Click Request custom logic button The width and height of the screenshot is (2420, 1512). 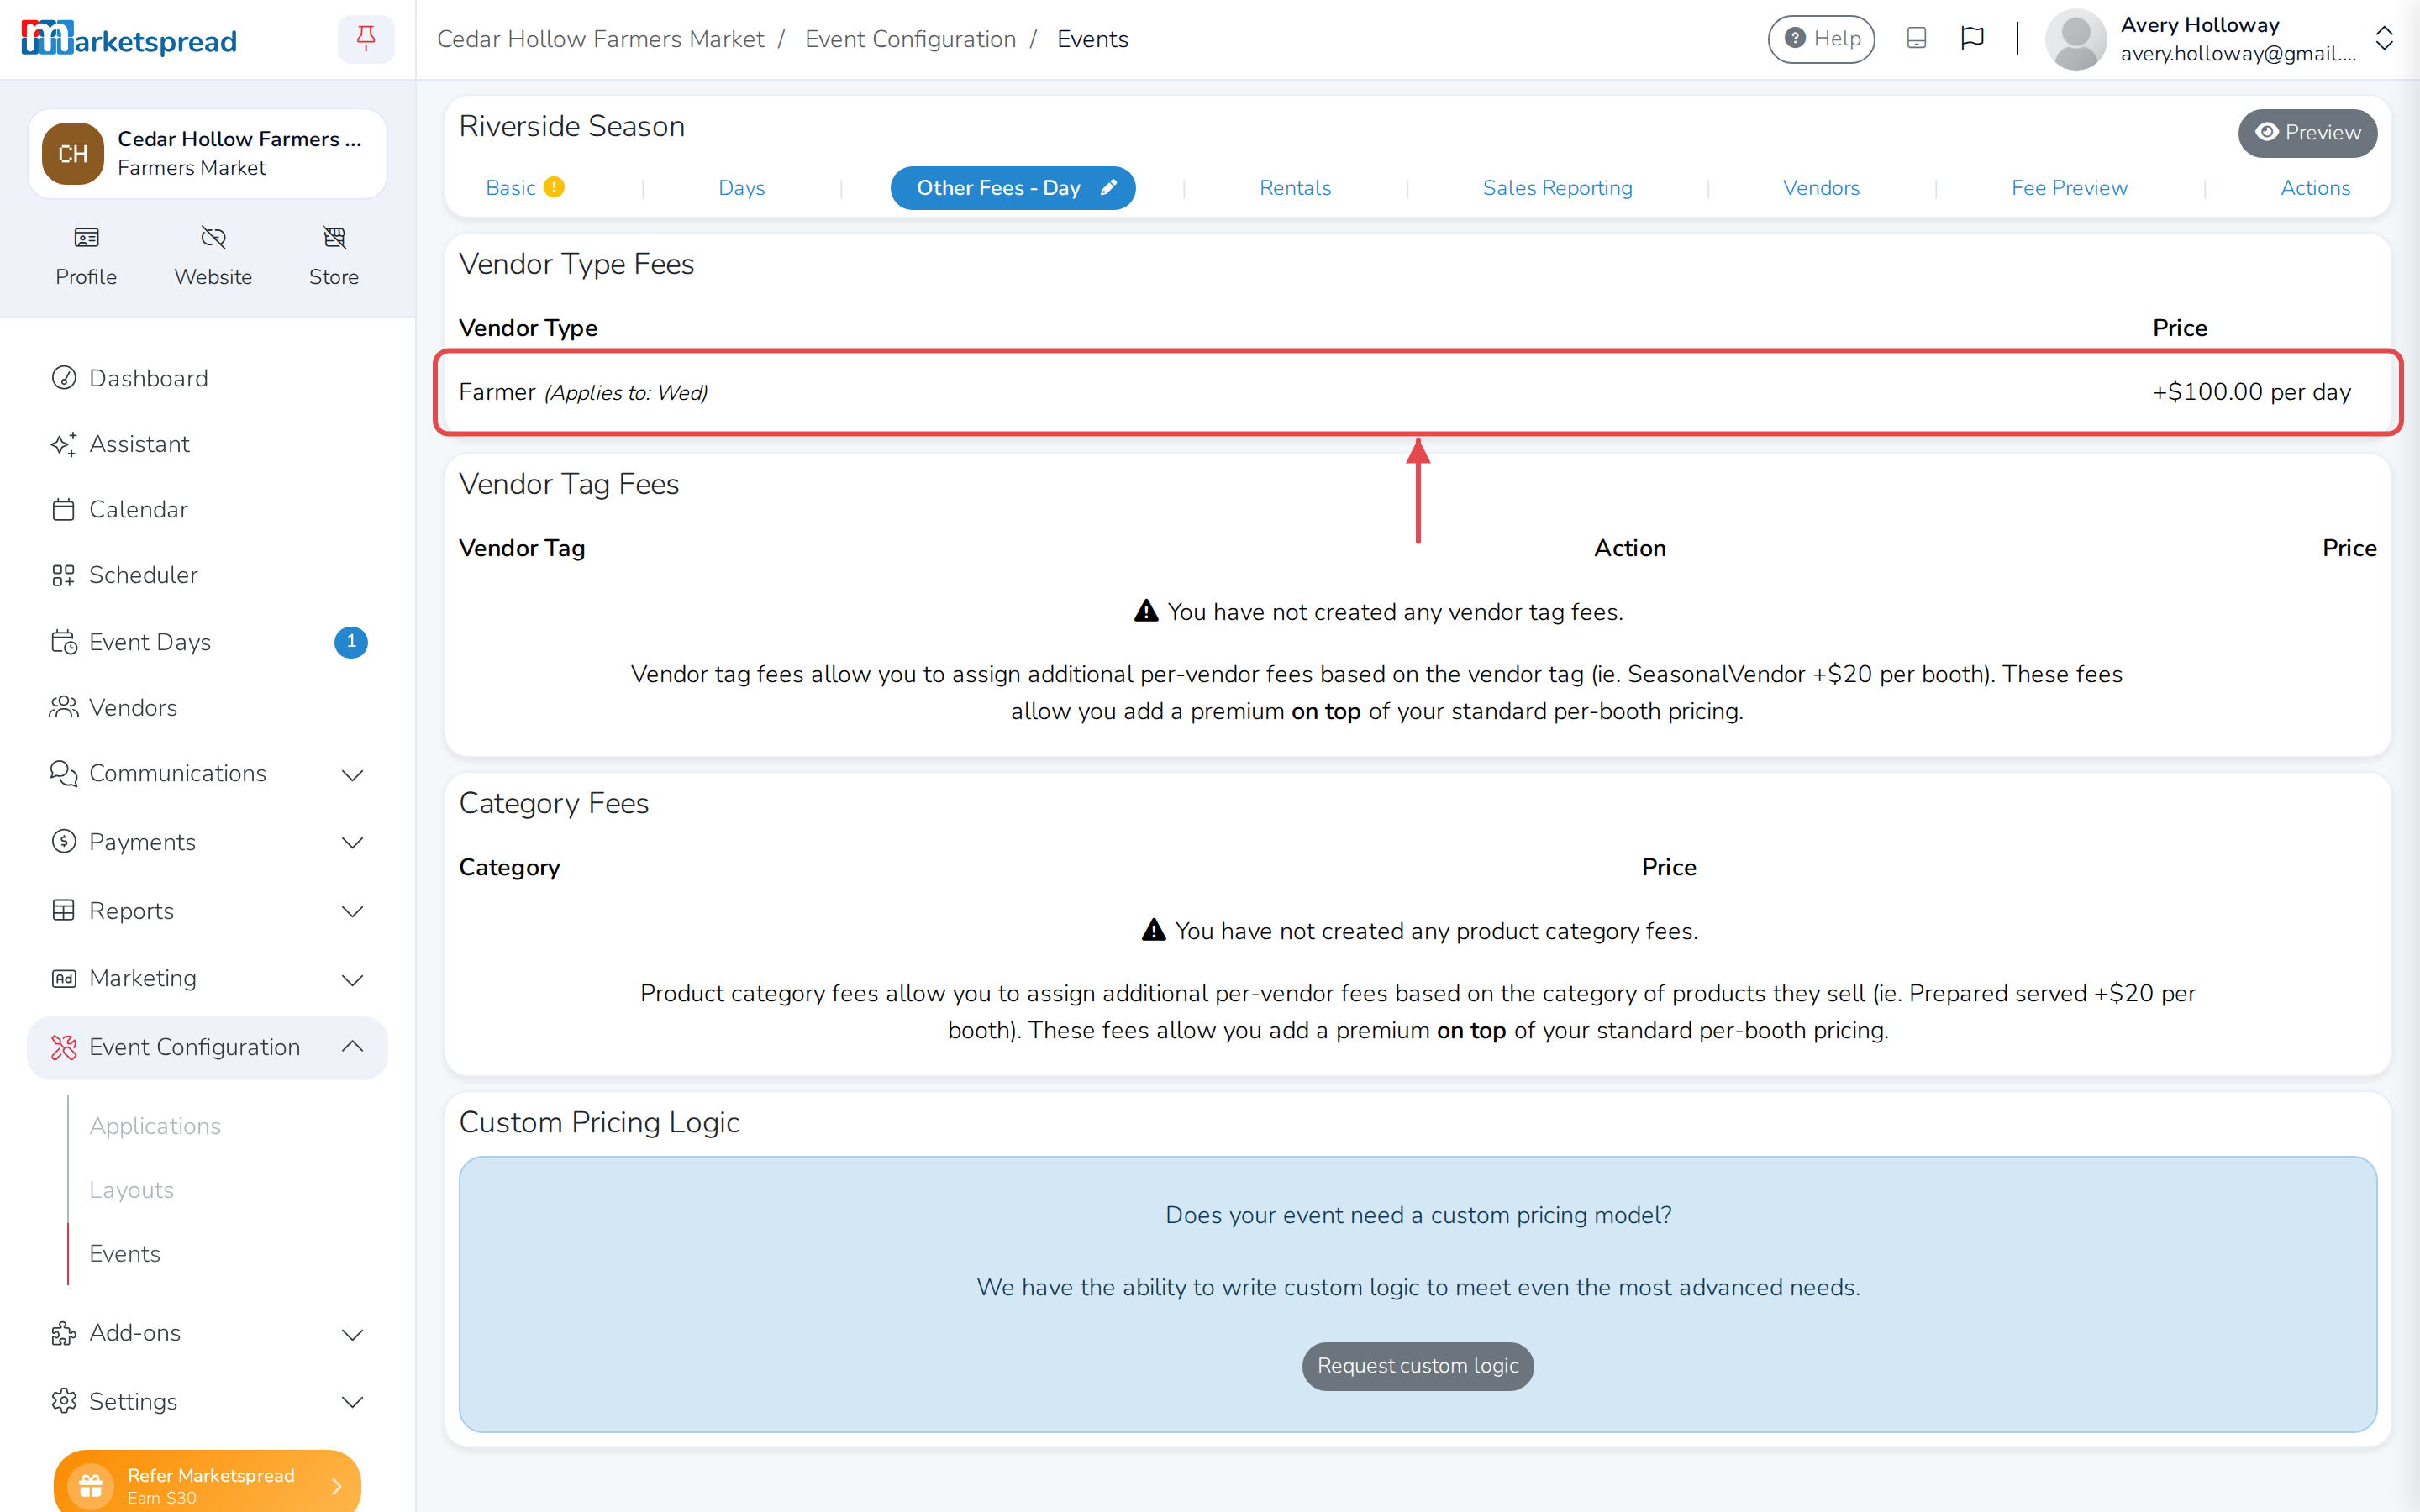click(1417, 1366)
